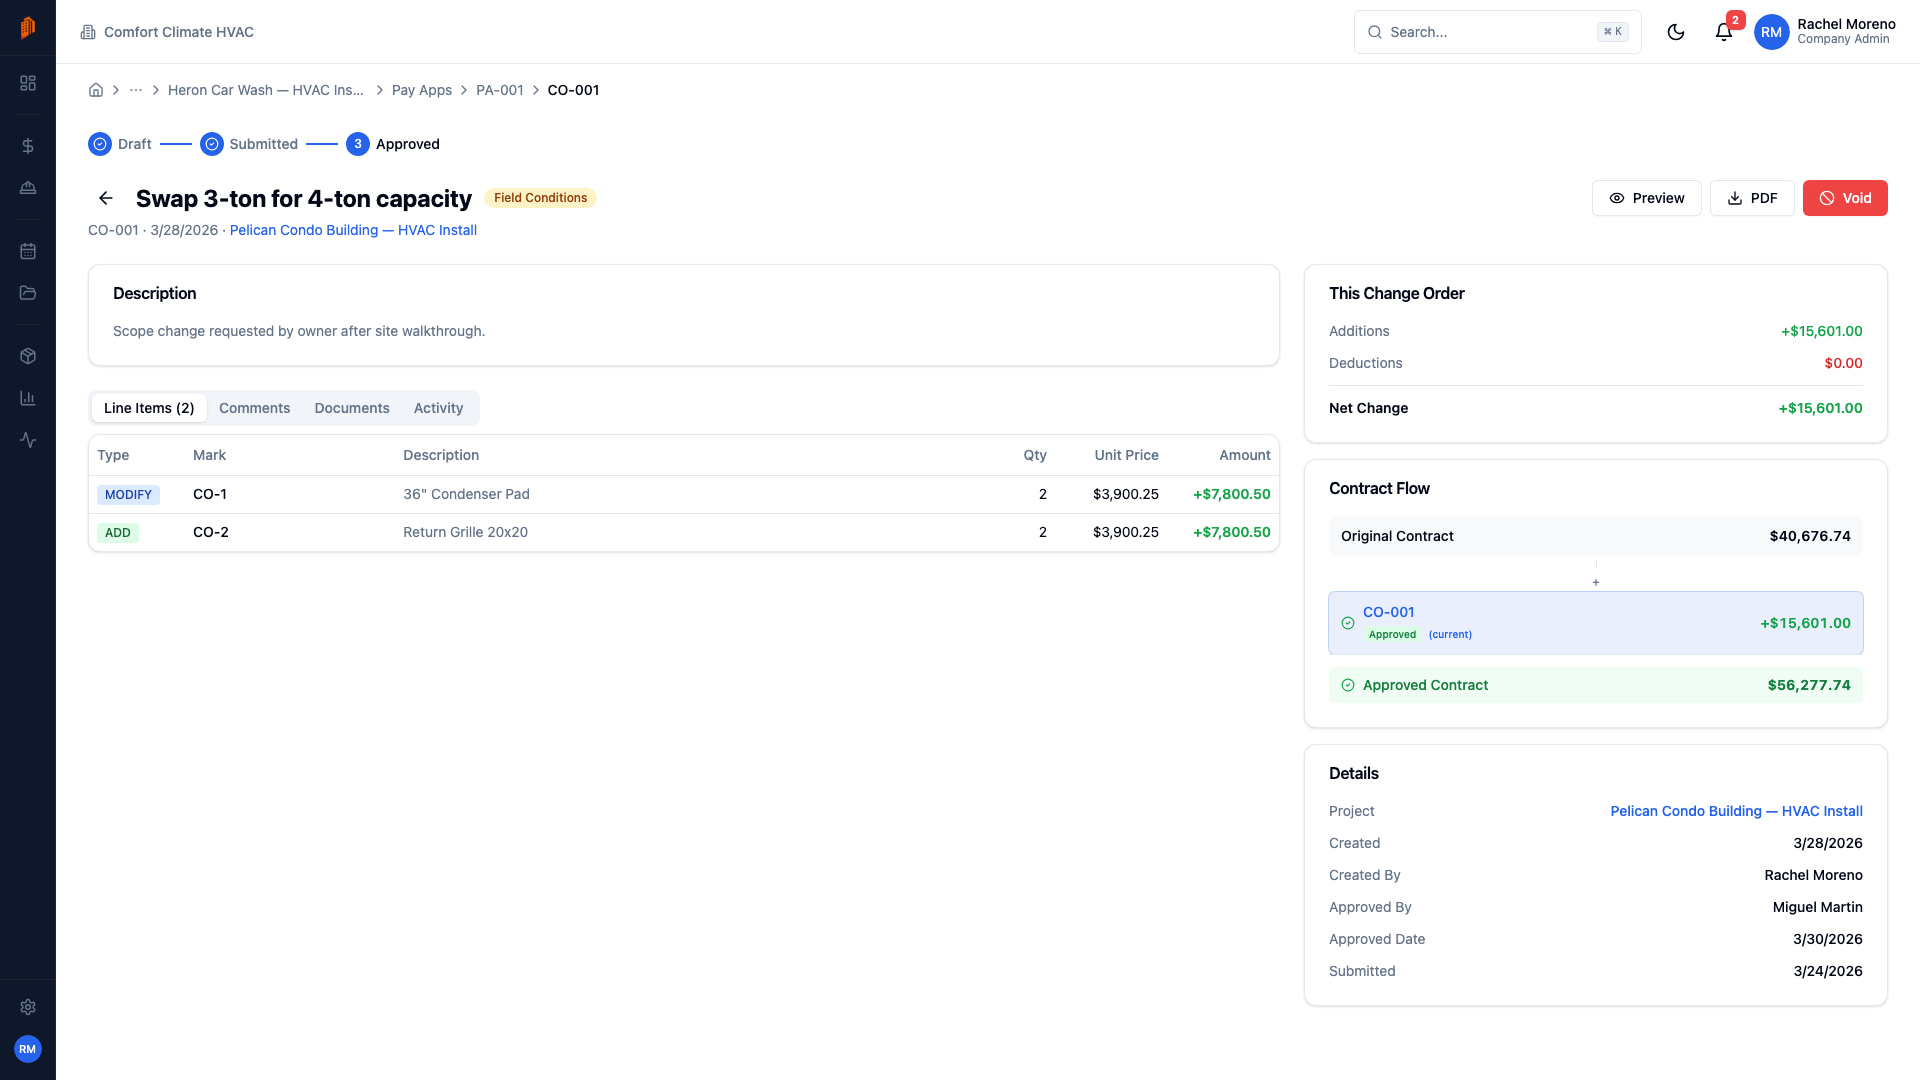
Task: Download the PDF
Action: click(x=1752, y=198)
